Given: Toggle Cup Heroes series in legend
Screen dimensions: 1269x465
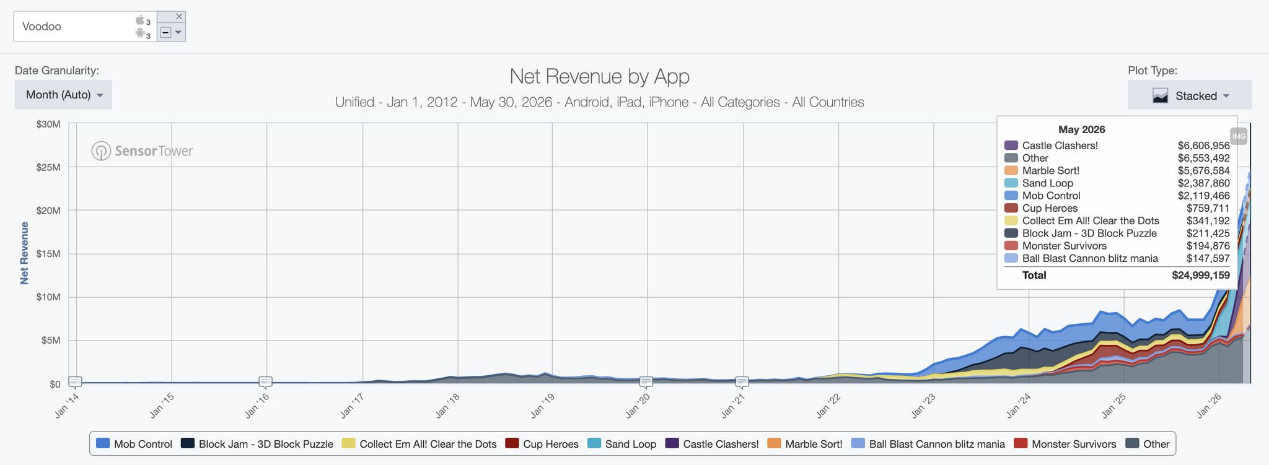Looking at the screenshot, I should click(541, 443).
